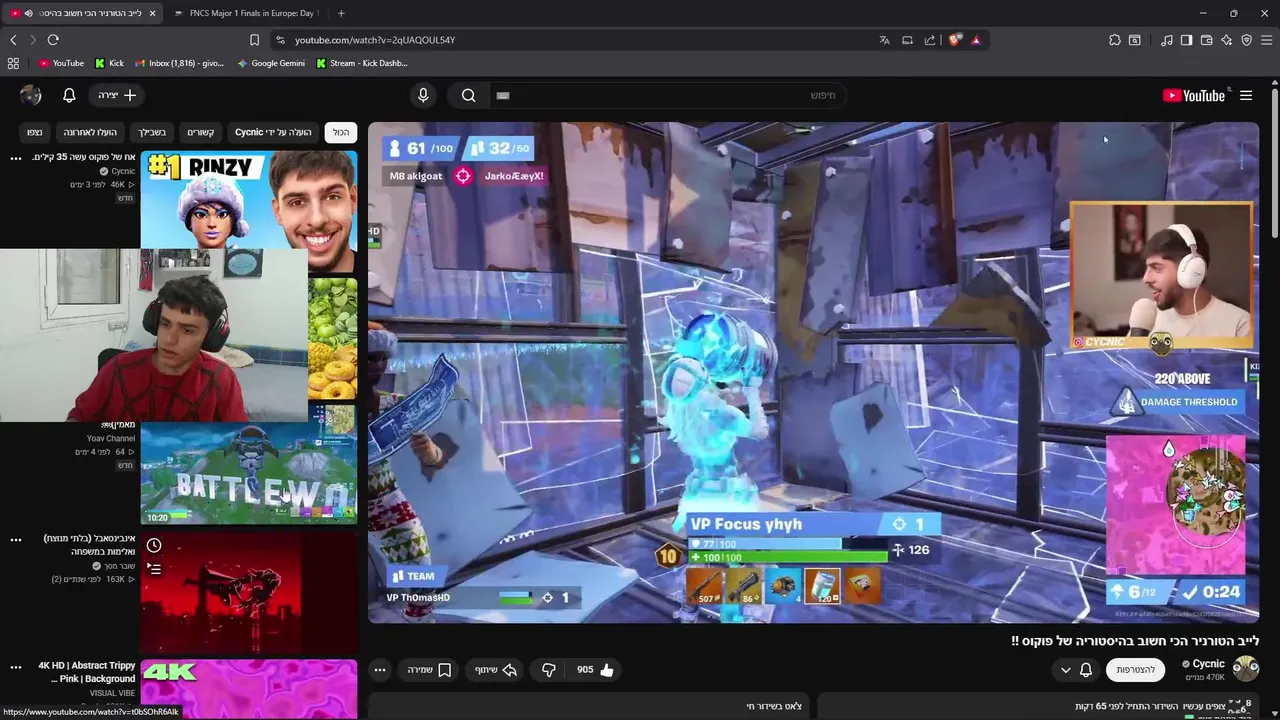Select the 'קשורים' filter chip
The height and width of the screenshot is (720, 1280).
point(201,132)
